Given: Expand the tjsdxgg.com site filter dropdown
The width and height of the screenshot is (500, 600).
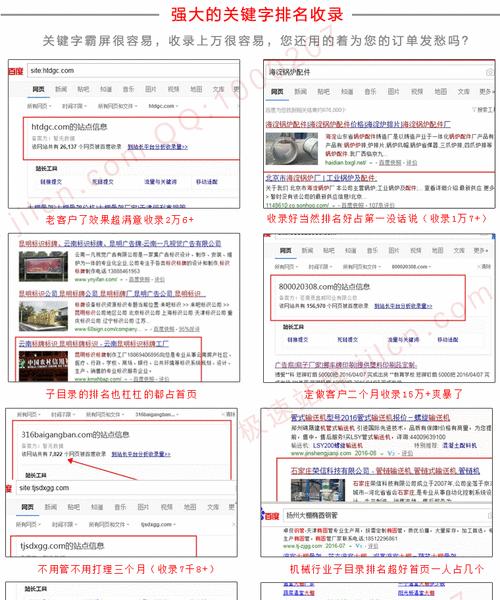Looking at the screenshot, I should tap(158, 524).
